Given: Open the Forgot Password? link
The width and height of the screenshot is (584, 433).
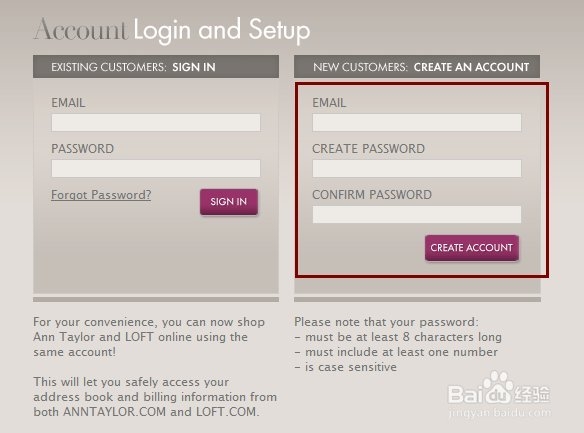Looking at the screenshot, I should tap(101, 195).
